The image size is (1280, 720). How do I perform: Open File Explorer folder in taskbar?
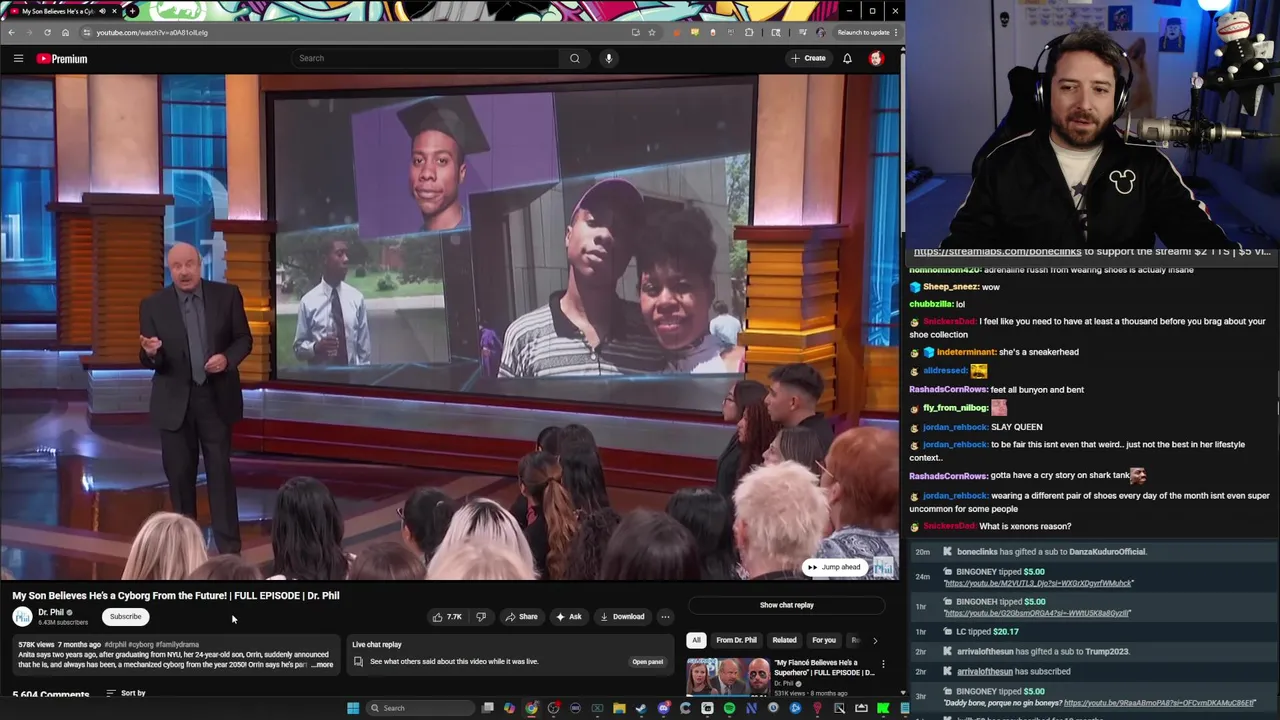pos(619,708)
